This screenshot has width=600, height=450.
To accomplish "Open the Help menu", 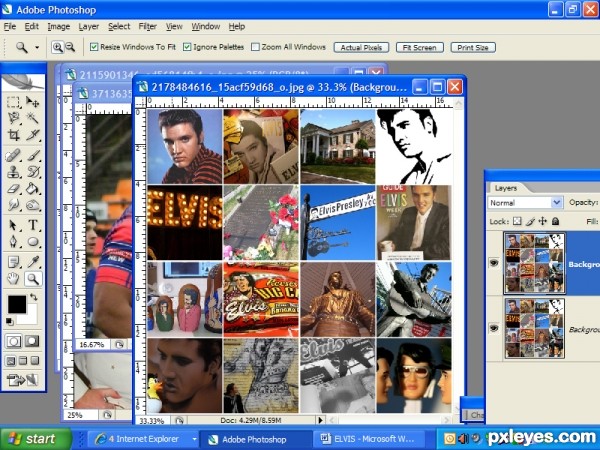I will coord(237,26).
